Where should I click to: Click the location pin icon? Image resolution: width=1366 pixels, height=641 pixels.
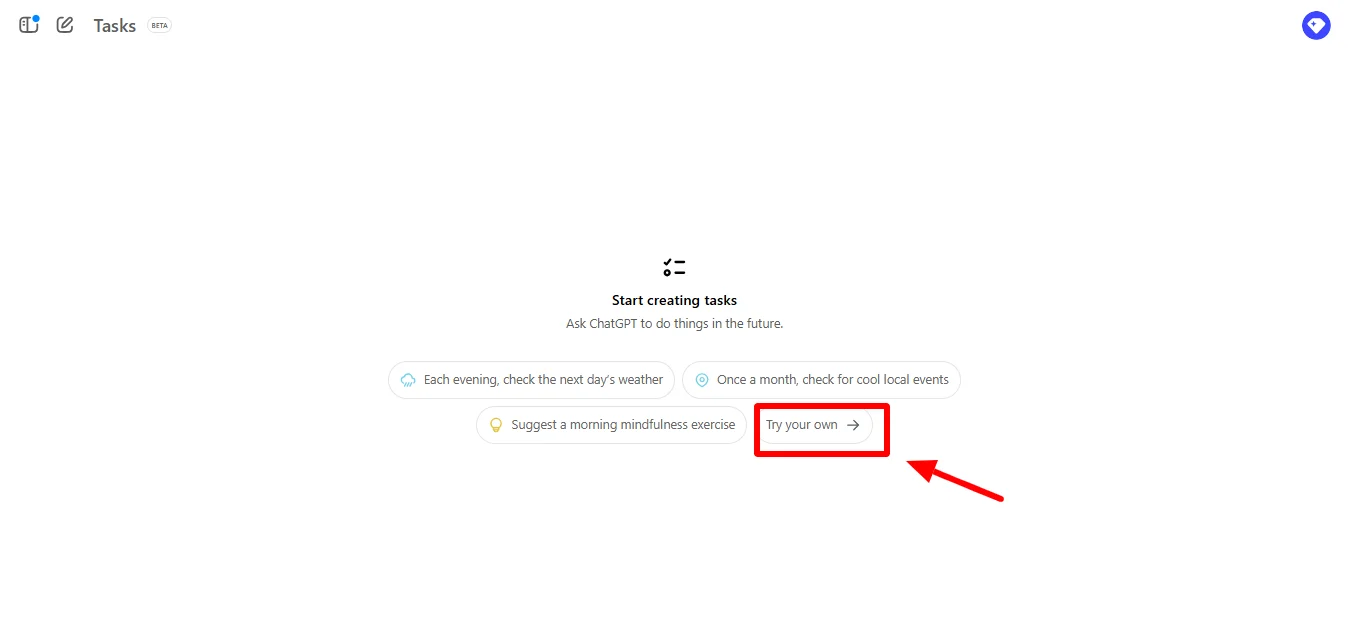(702, 380)
